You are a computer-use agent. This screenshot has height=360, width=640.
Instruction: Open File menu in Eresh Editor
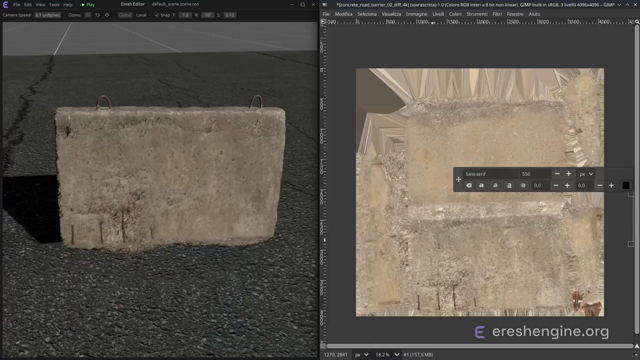point(16,5)
